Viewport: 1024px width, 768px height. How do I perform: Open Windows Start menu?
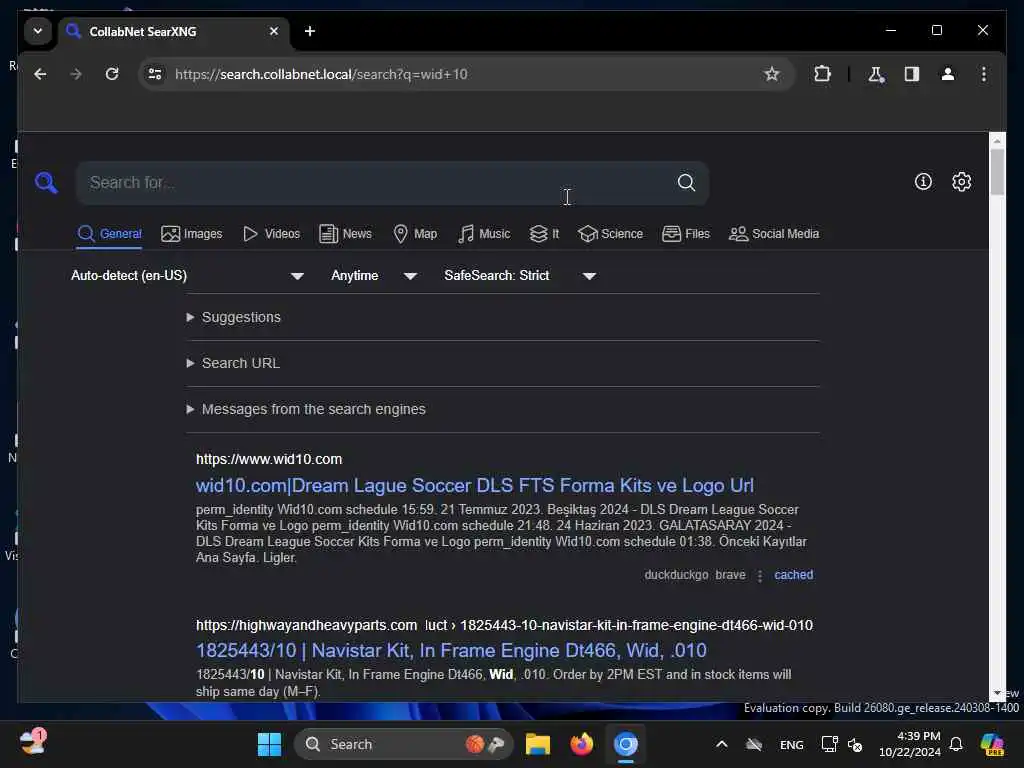click(x=269, y=744)
